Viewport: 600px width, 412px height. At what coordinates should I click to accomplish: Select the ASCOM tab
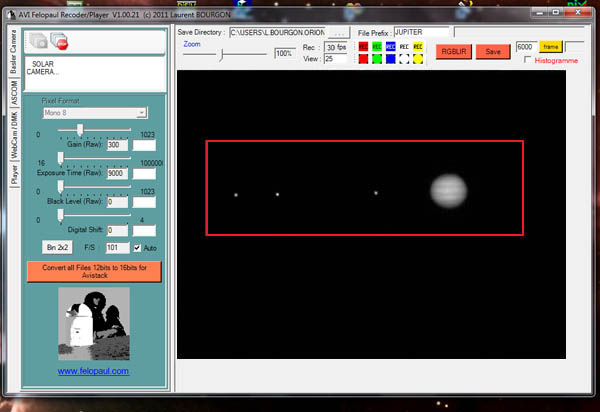tap(13, 90)
